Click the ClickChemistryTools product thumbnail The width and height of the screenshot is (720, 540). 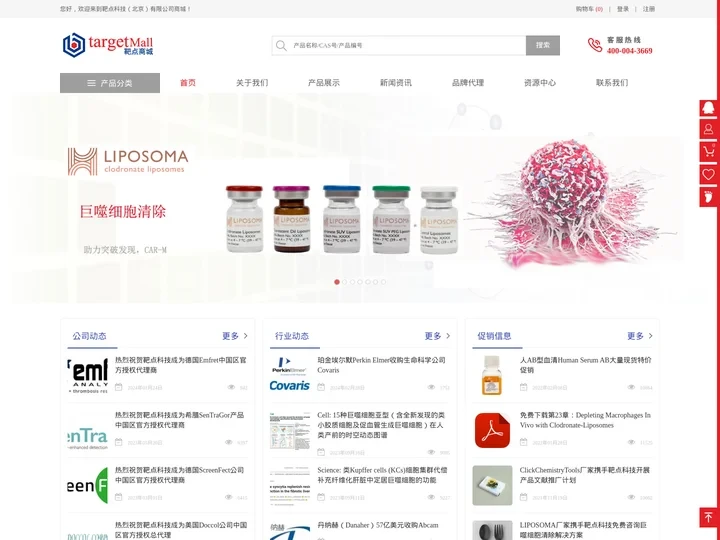tap(492, 485)
